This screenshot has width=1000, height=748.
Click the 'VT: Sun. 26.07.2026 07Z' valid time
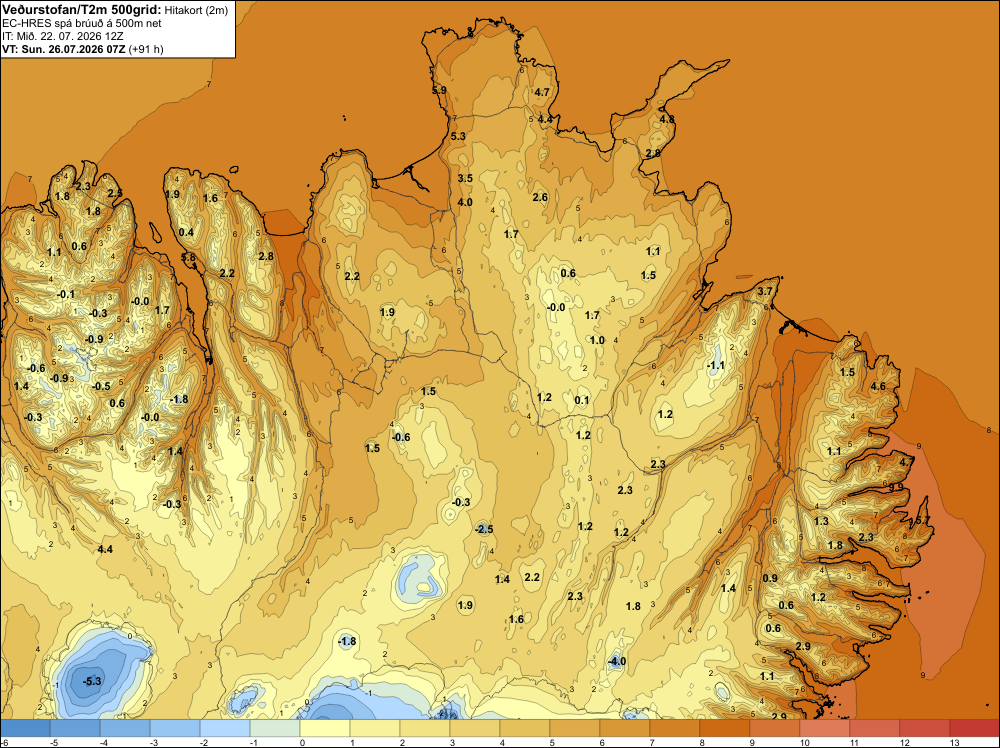(64, 49)
